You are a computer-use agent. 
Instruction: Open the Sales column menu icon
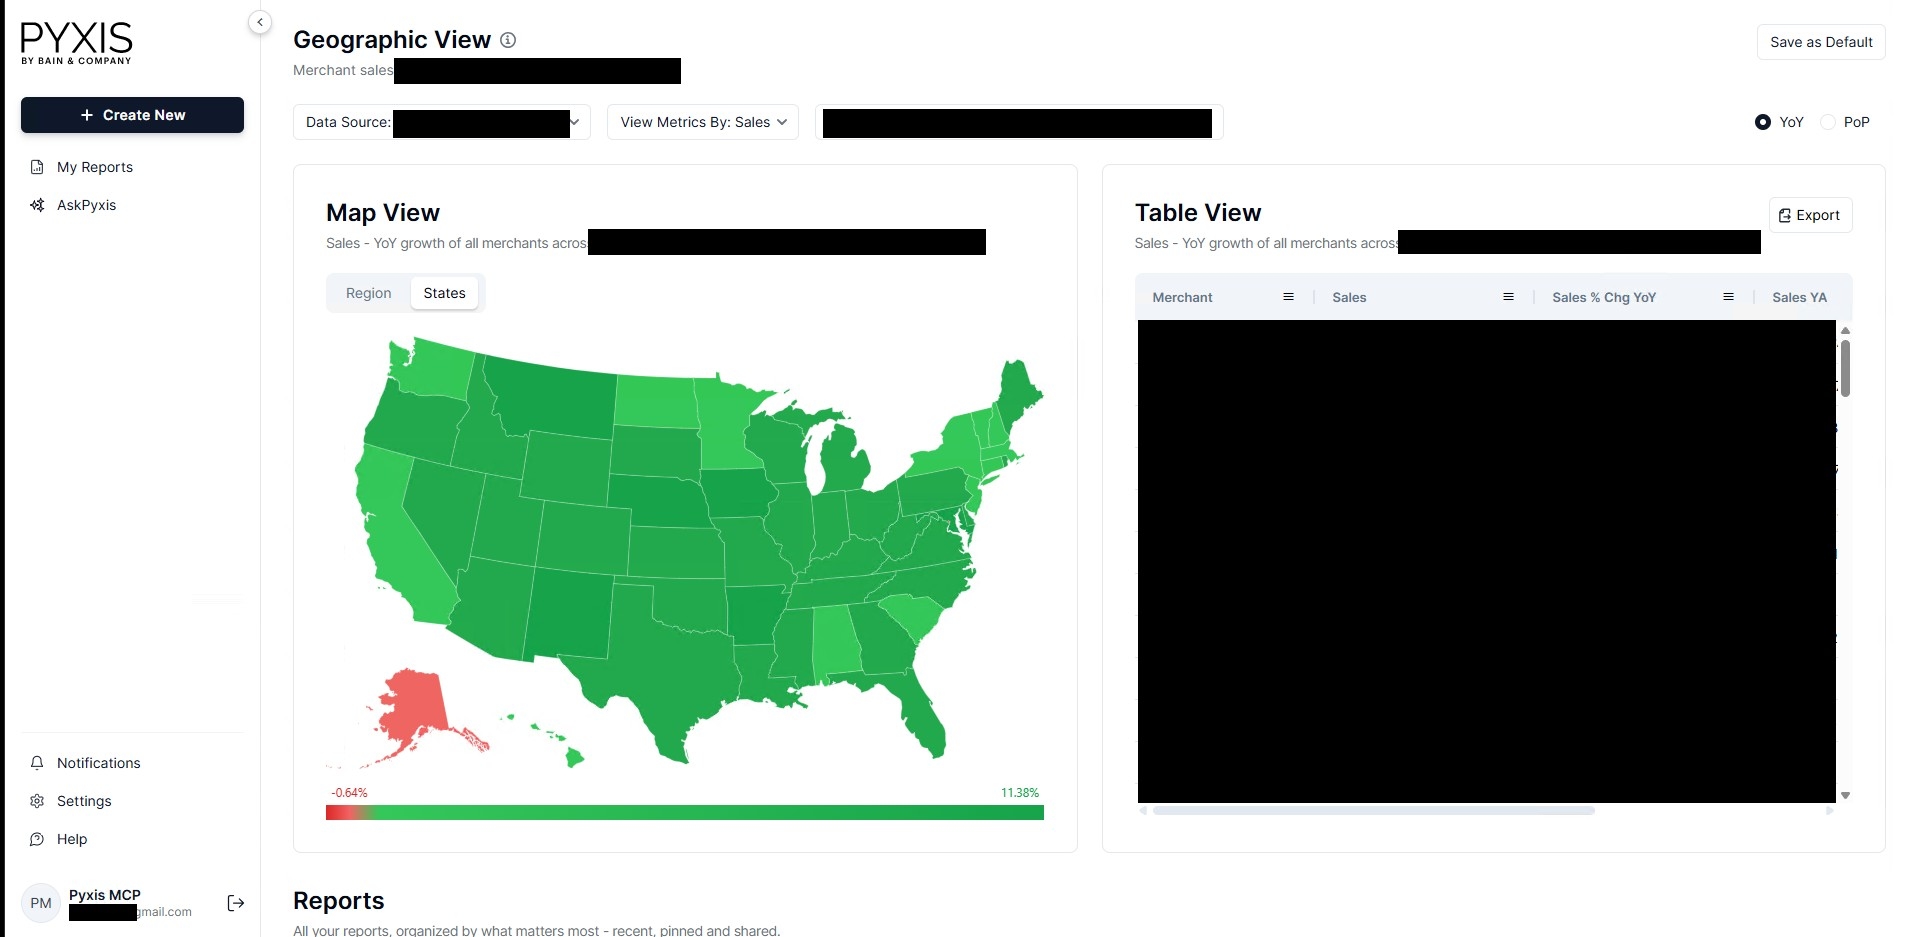coord(1508,297)
